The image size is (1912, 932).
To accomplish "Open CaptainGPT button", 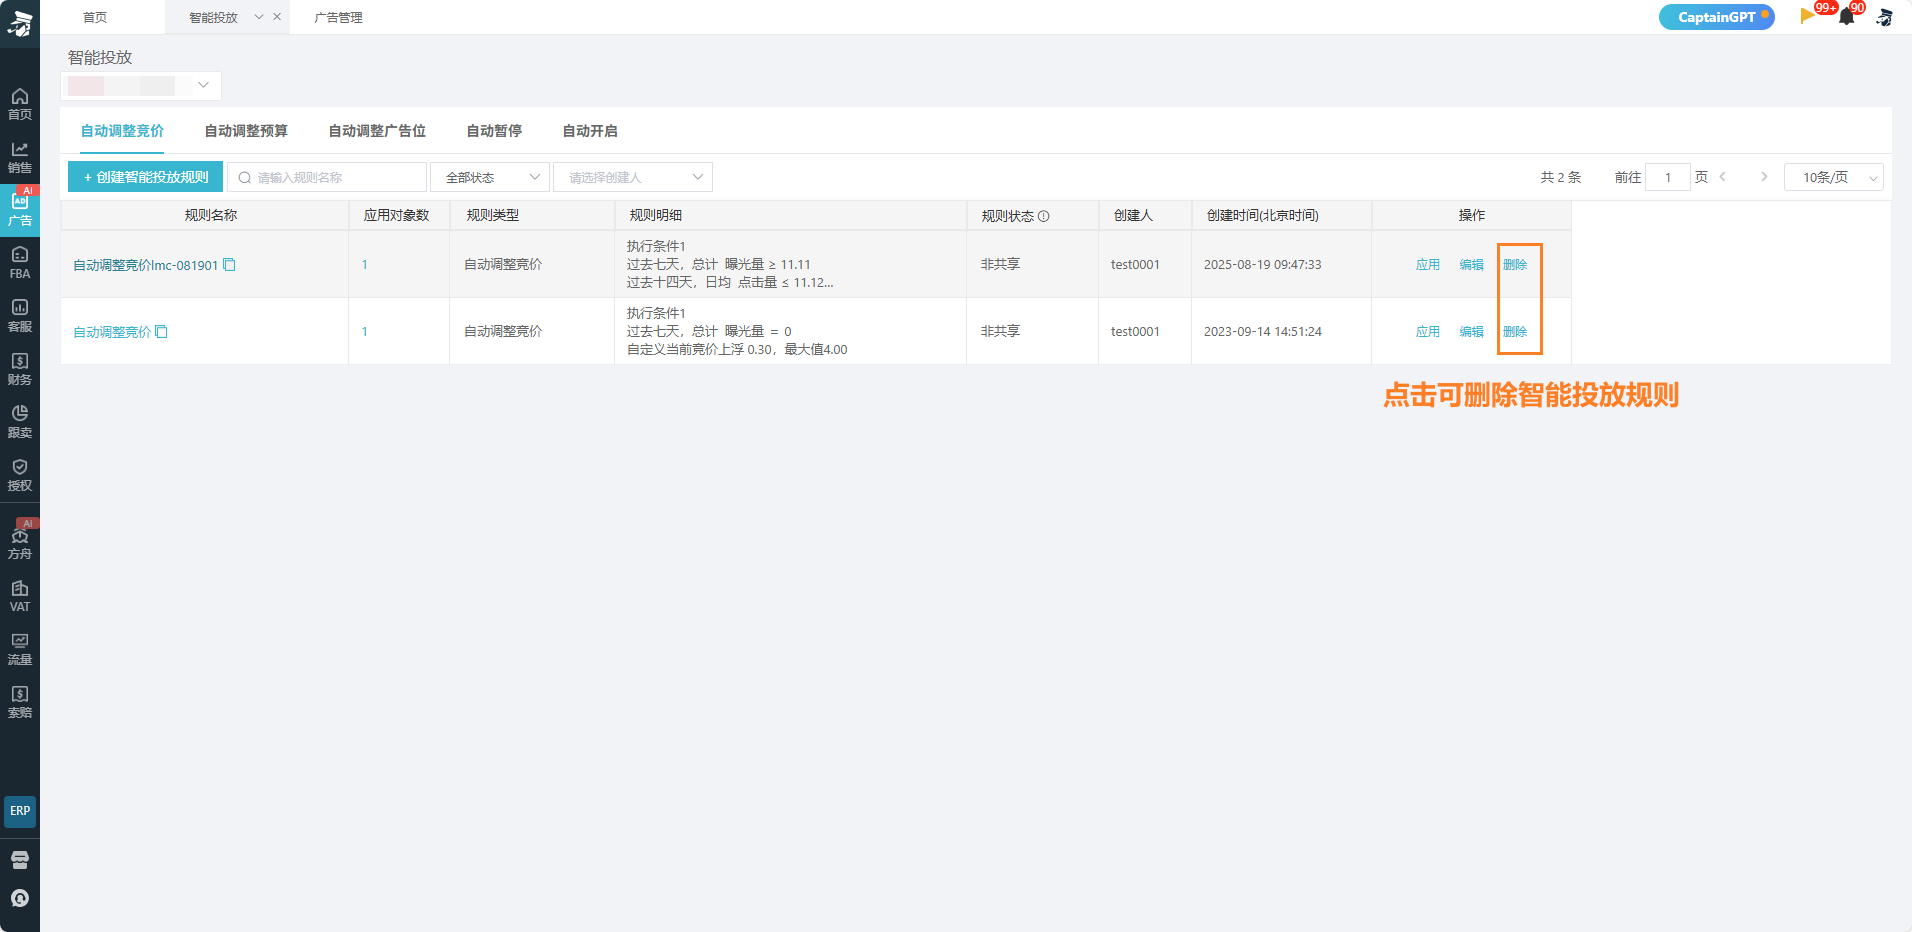I will pyautogui.click(x=1717, y=17).
